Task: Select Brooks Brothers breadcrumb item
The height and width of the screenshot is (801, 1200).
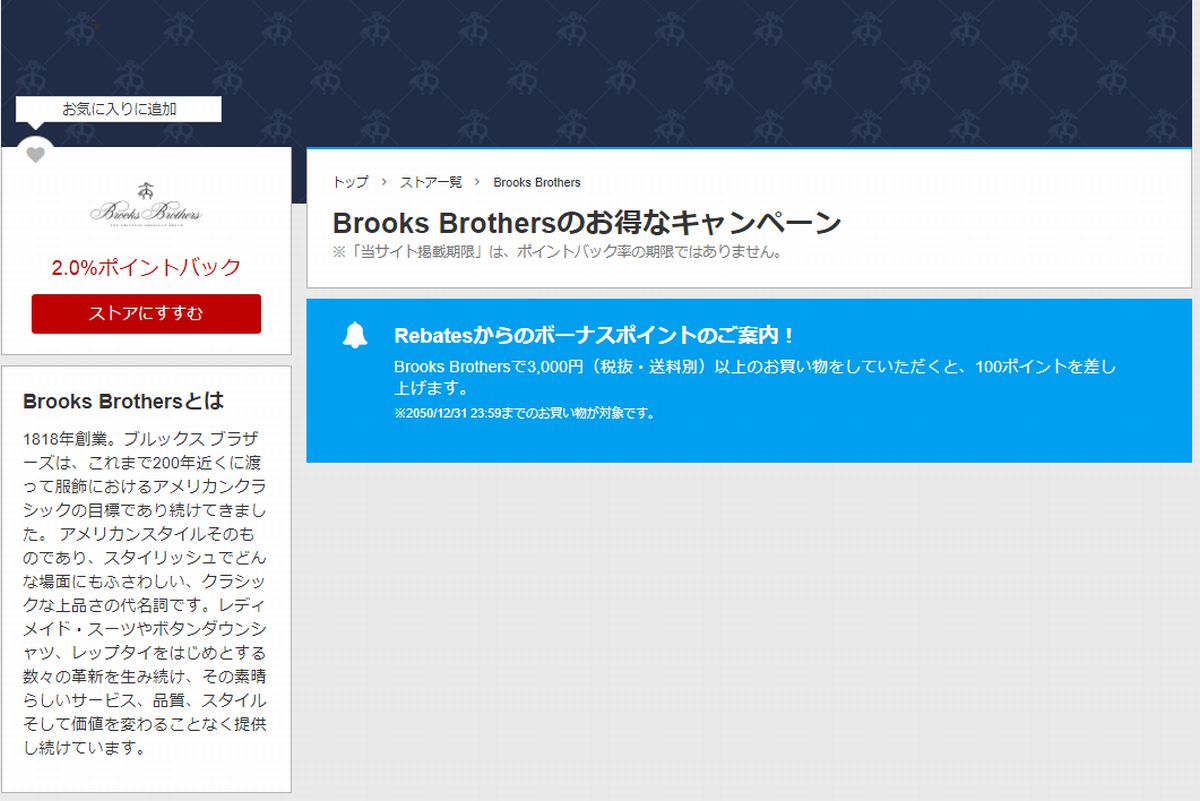Action: (x=537, y=182)
